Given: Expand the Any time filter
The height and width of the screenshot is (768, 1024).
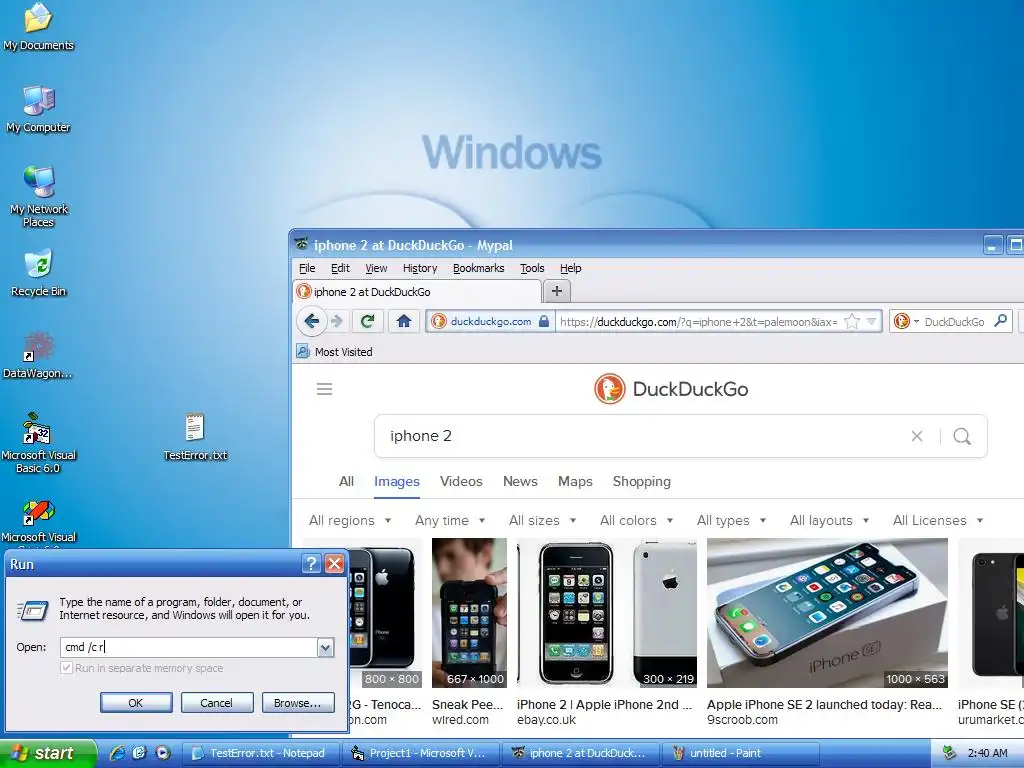Looking at the screenshot, I should pyautogui.click(x=451, y=520).
